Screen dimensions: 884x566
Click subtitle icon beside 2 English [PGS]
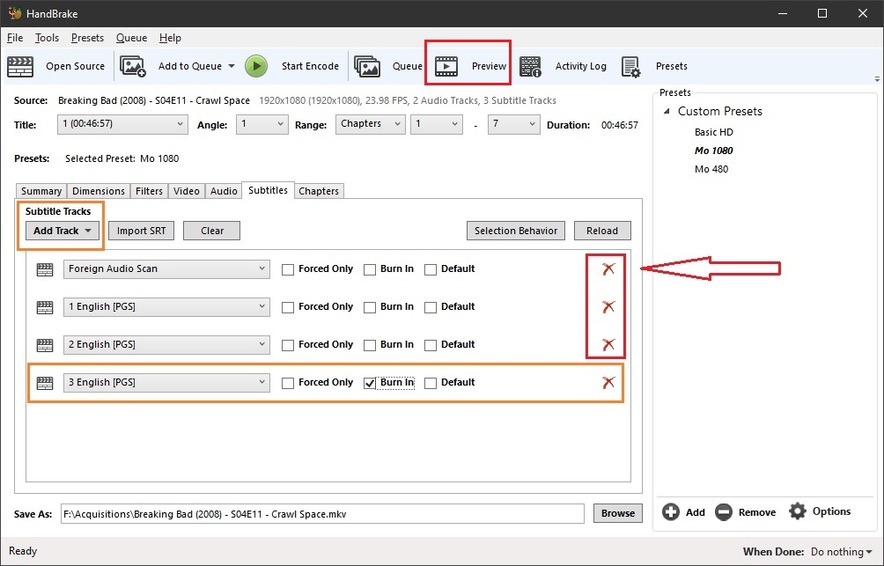[x=45, y=345]
